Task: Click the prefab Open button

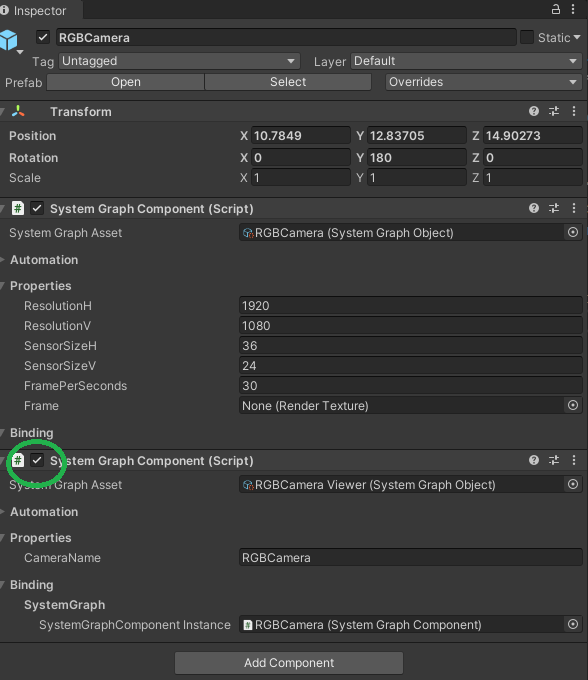Action: [126, 82]
